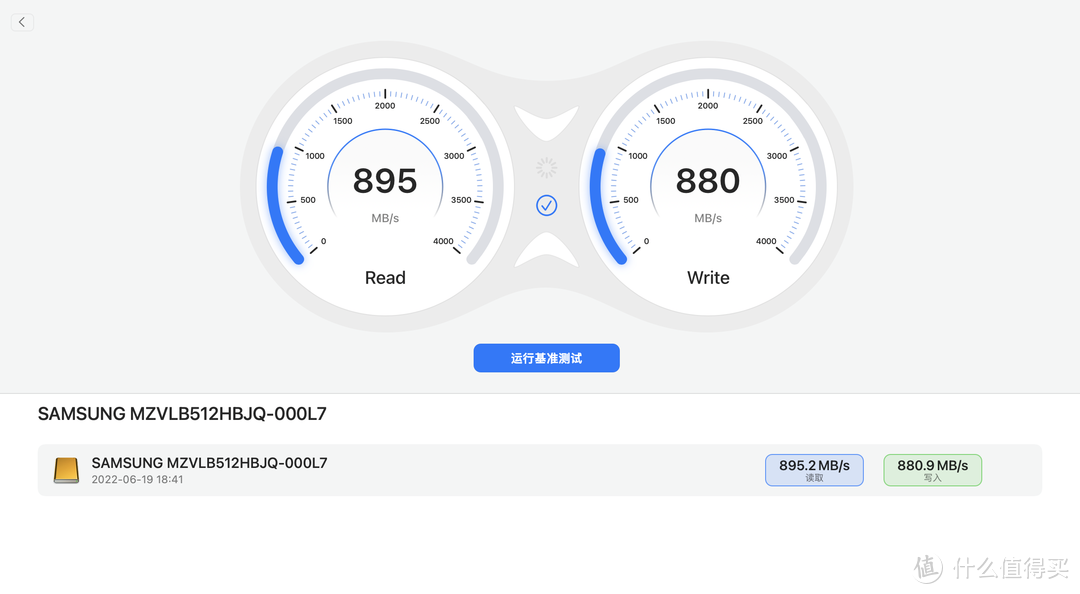
Task: Click the 4000 mark on Read gauge
Action: click(x=443, y=241)
